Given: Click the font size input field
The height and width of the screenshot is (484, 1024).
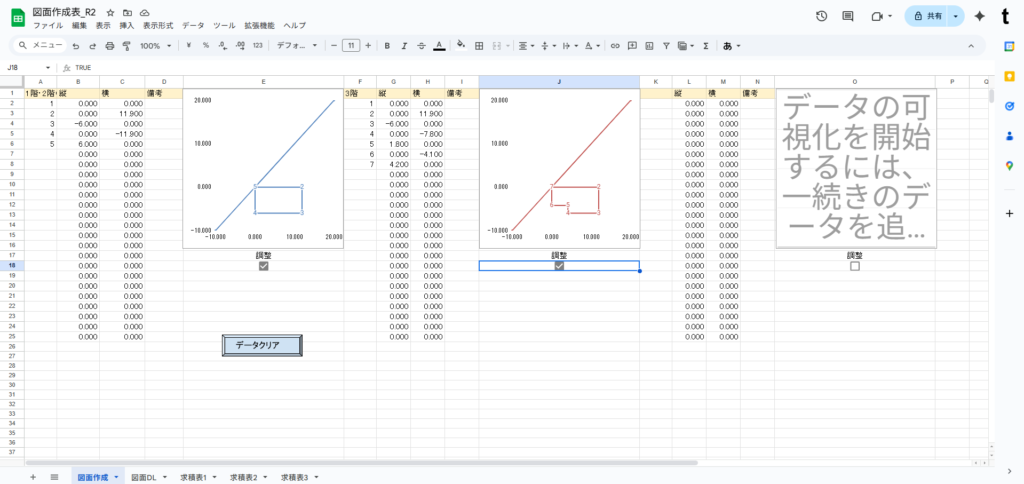Looking at the screenshot, I should click(x=351, y=46).
